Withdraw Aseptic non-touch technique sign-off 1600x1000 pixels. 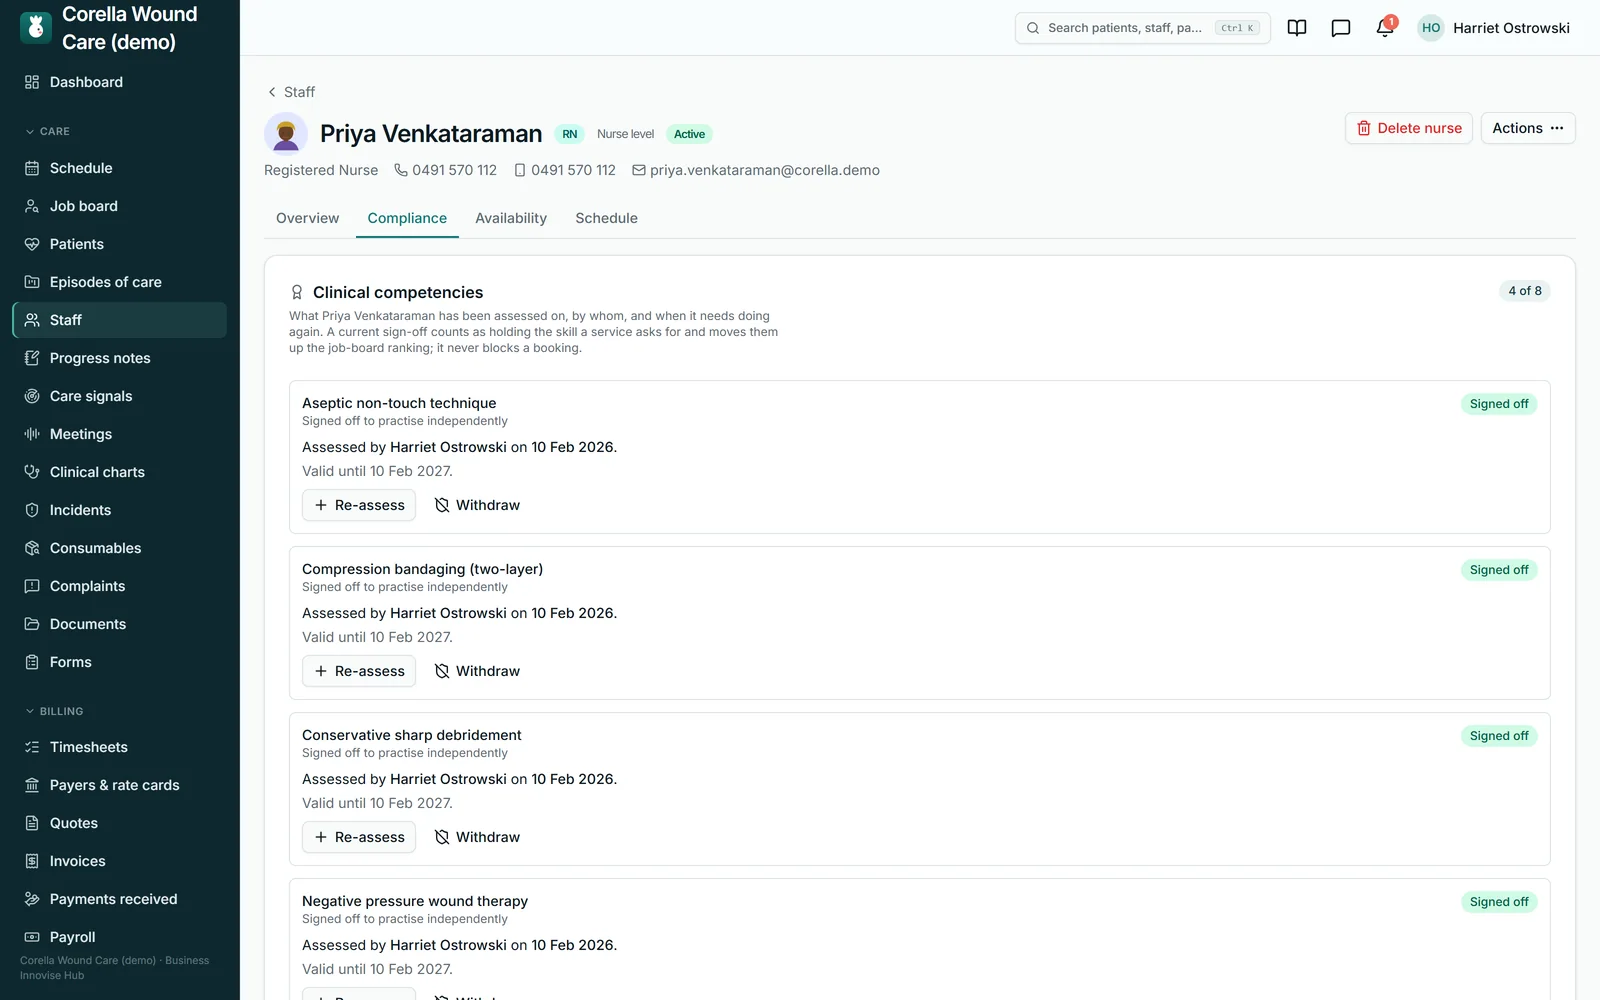478,505
